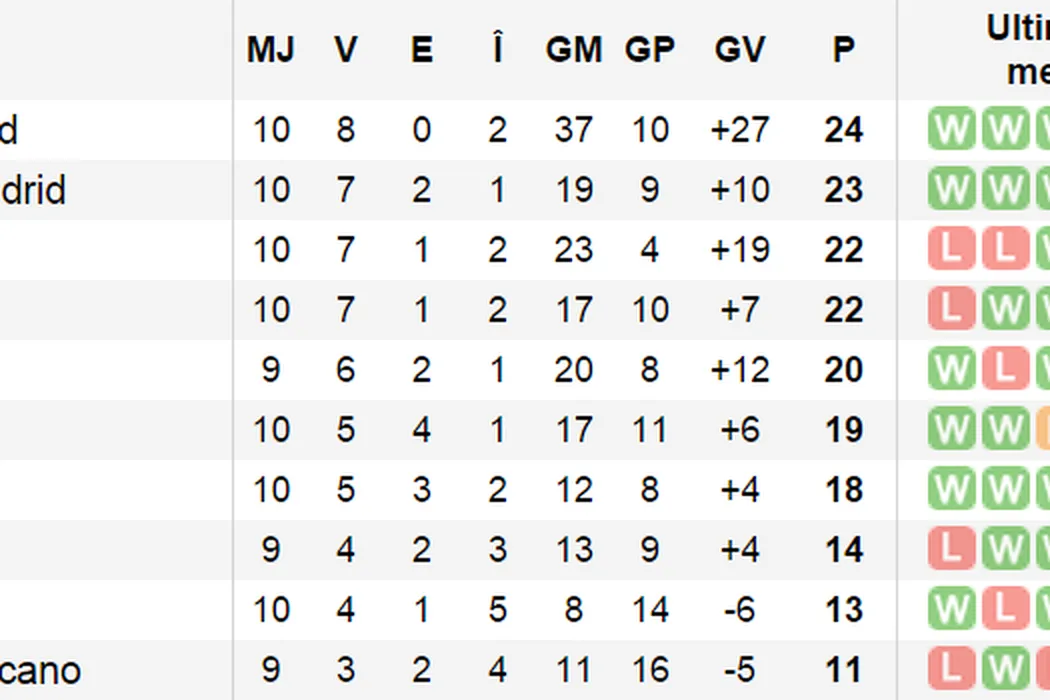Click the V wins column header
This screenshot has height=700, width=1050.
click(346, 50)
